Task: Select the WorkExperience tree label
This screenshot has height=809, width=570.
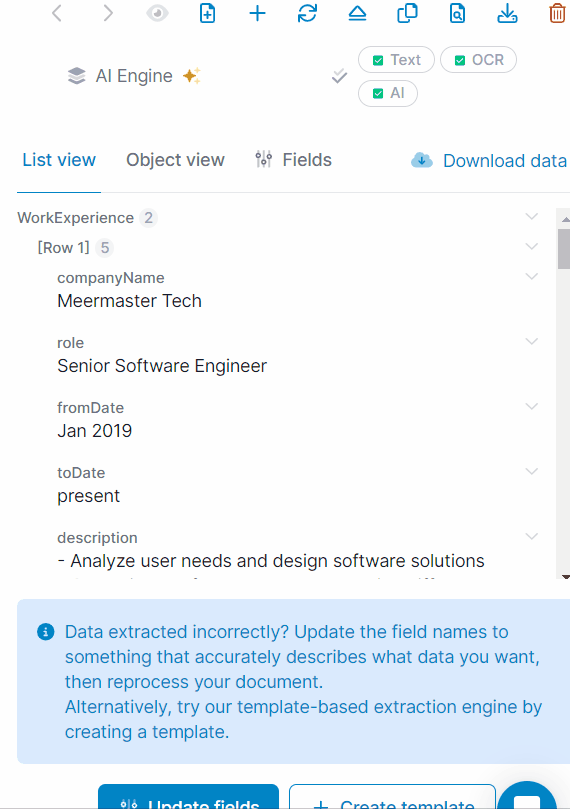Action: (76, 218)
